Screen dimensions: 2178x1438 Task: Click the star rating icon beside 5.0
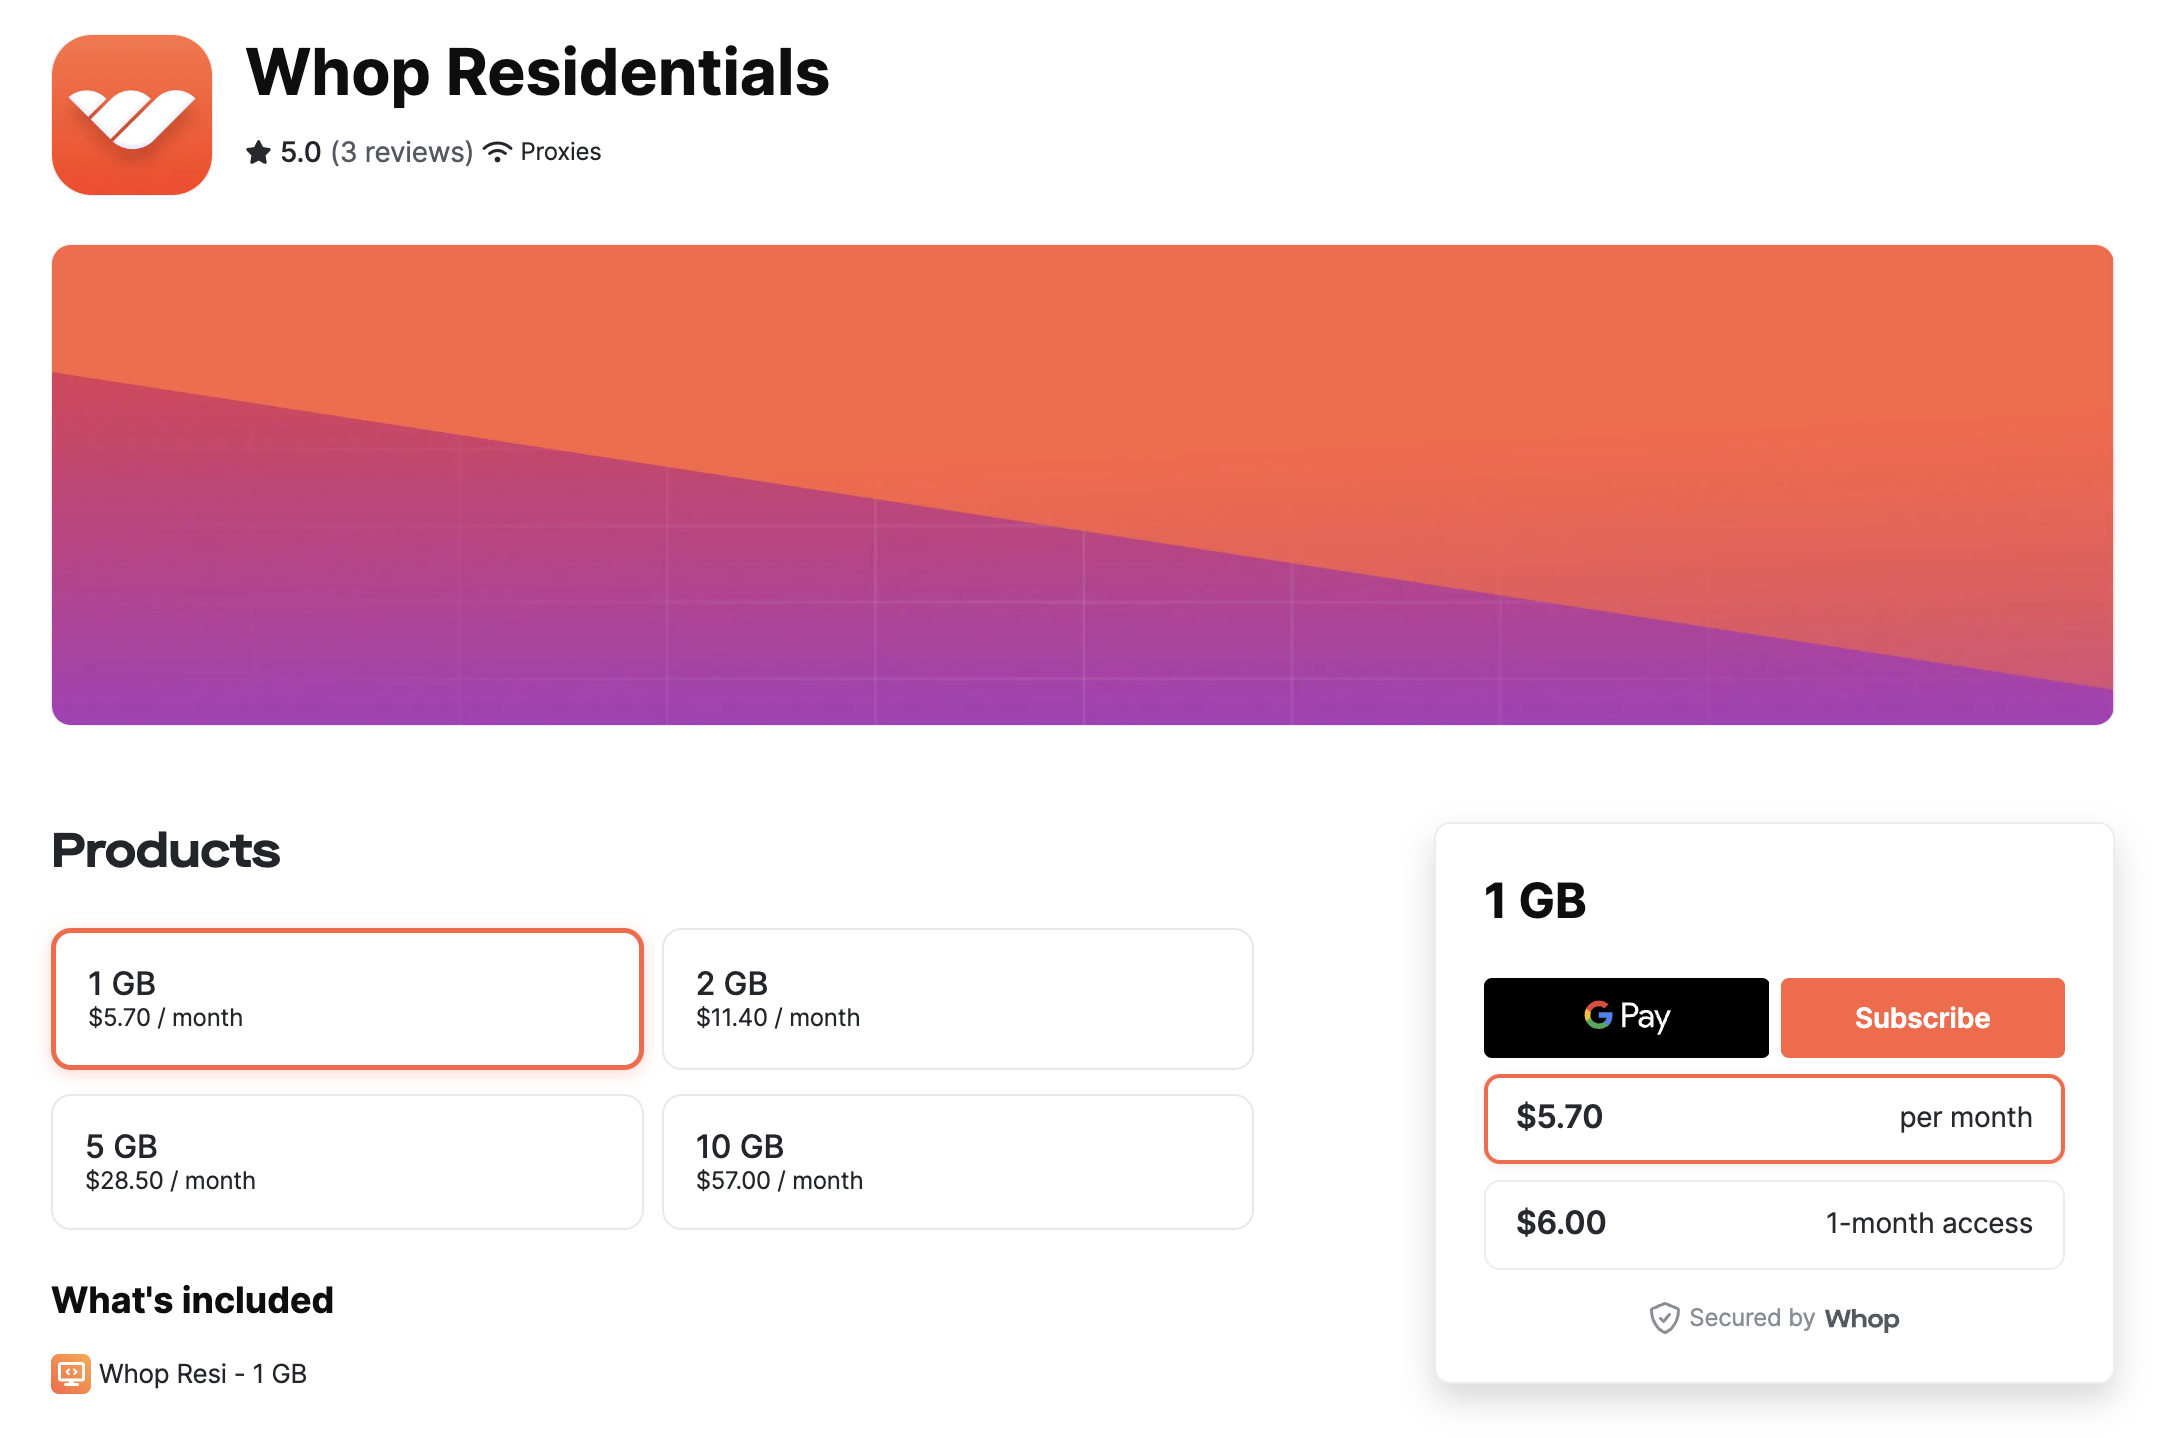(x=258, y=151)
